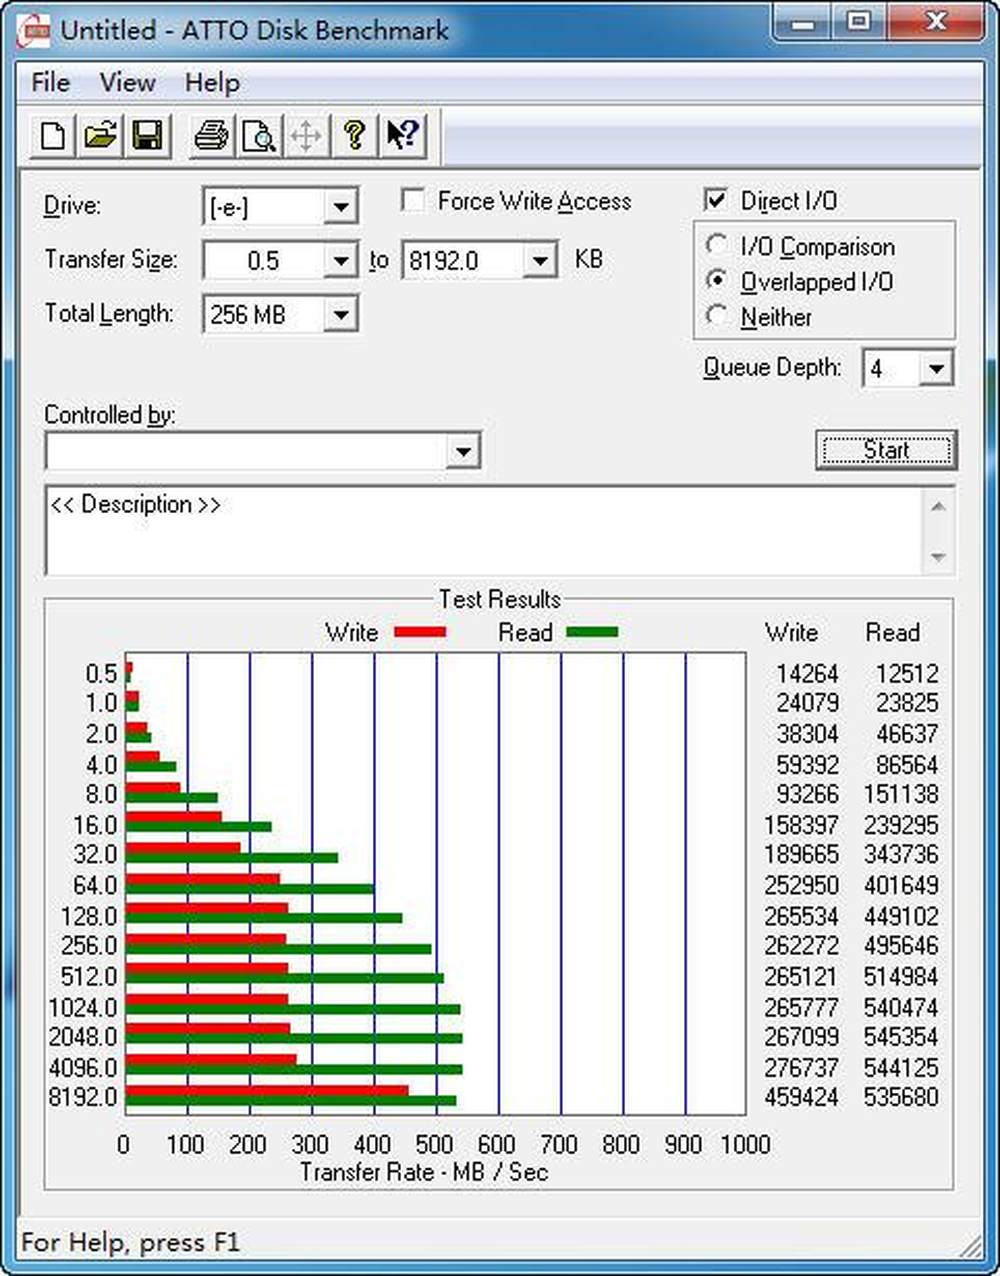
Task: Open the Help menu
Action: click(x=212, y=82)
